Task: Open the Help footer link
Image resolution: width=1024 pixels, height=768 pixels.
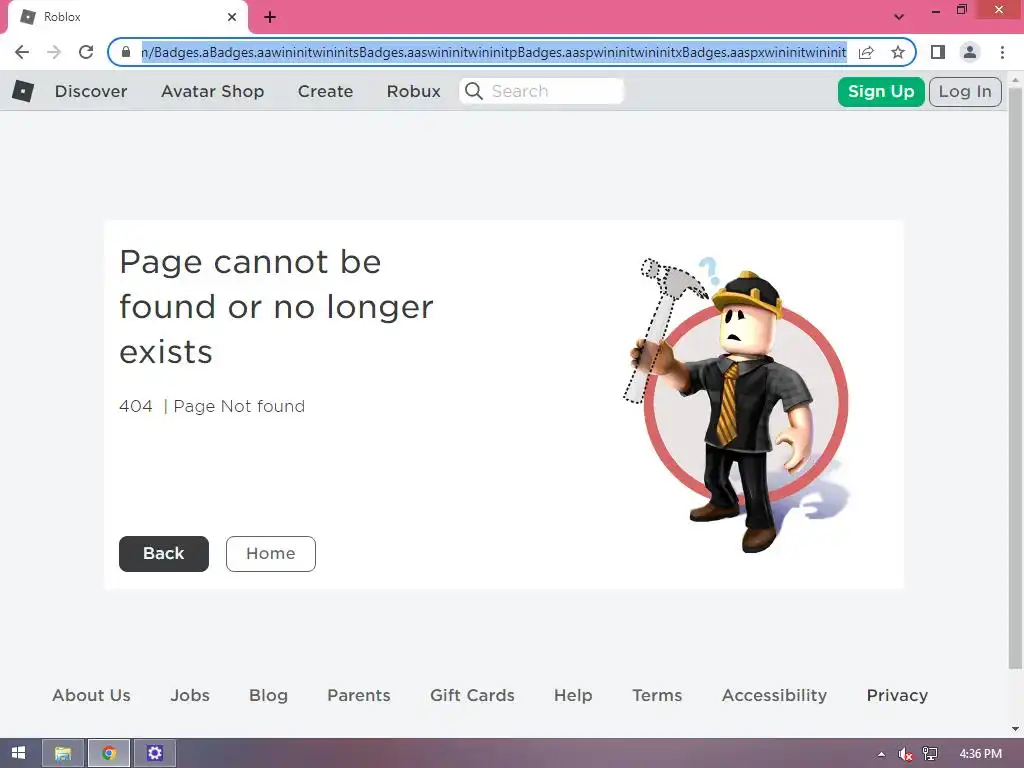Action: (x=573, y=696)
